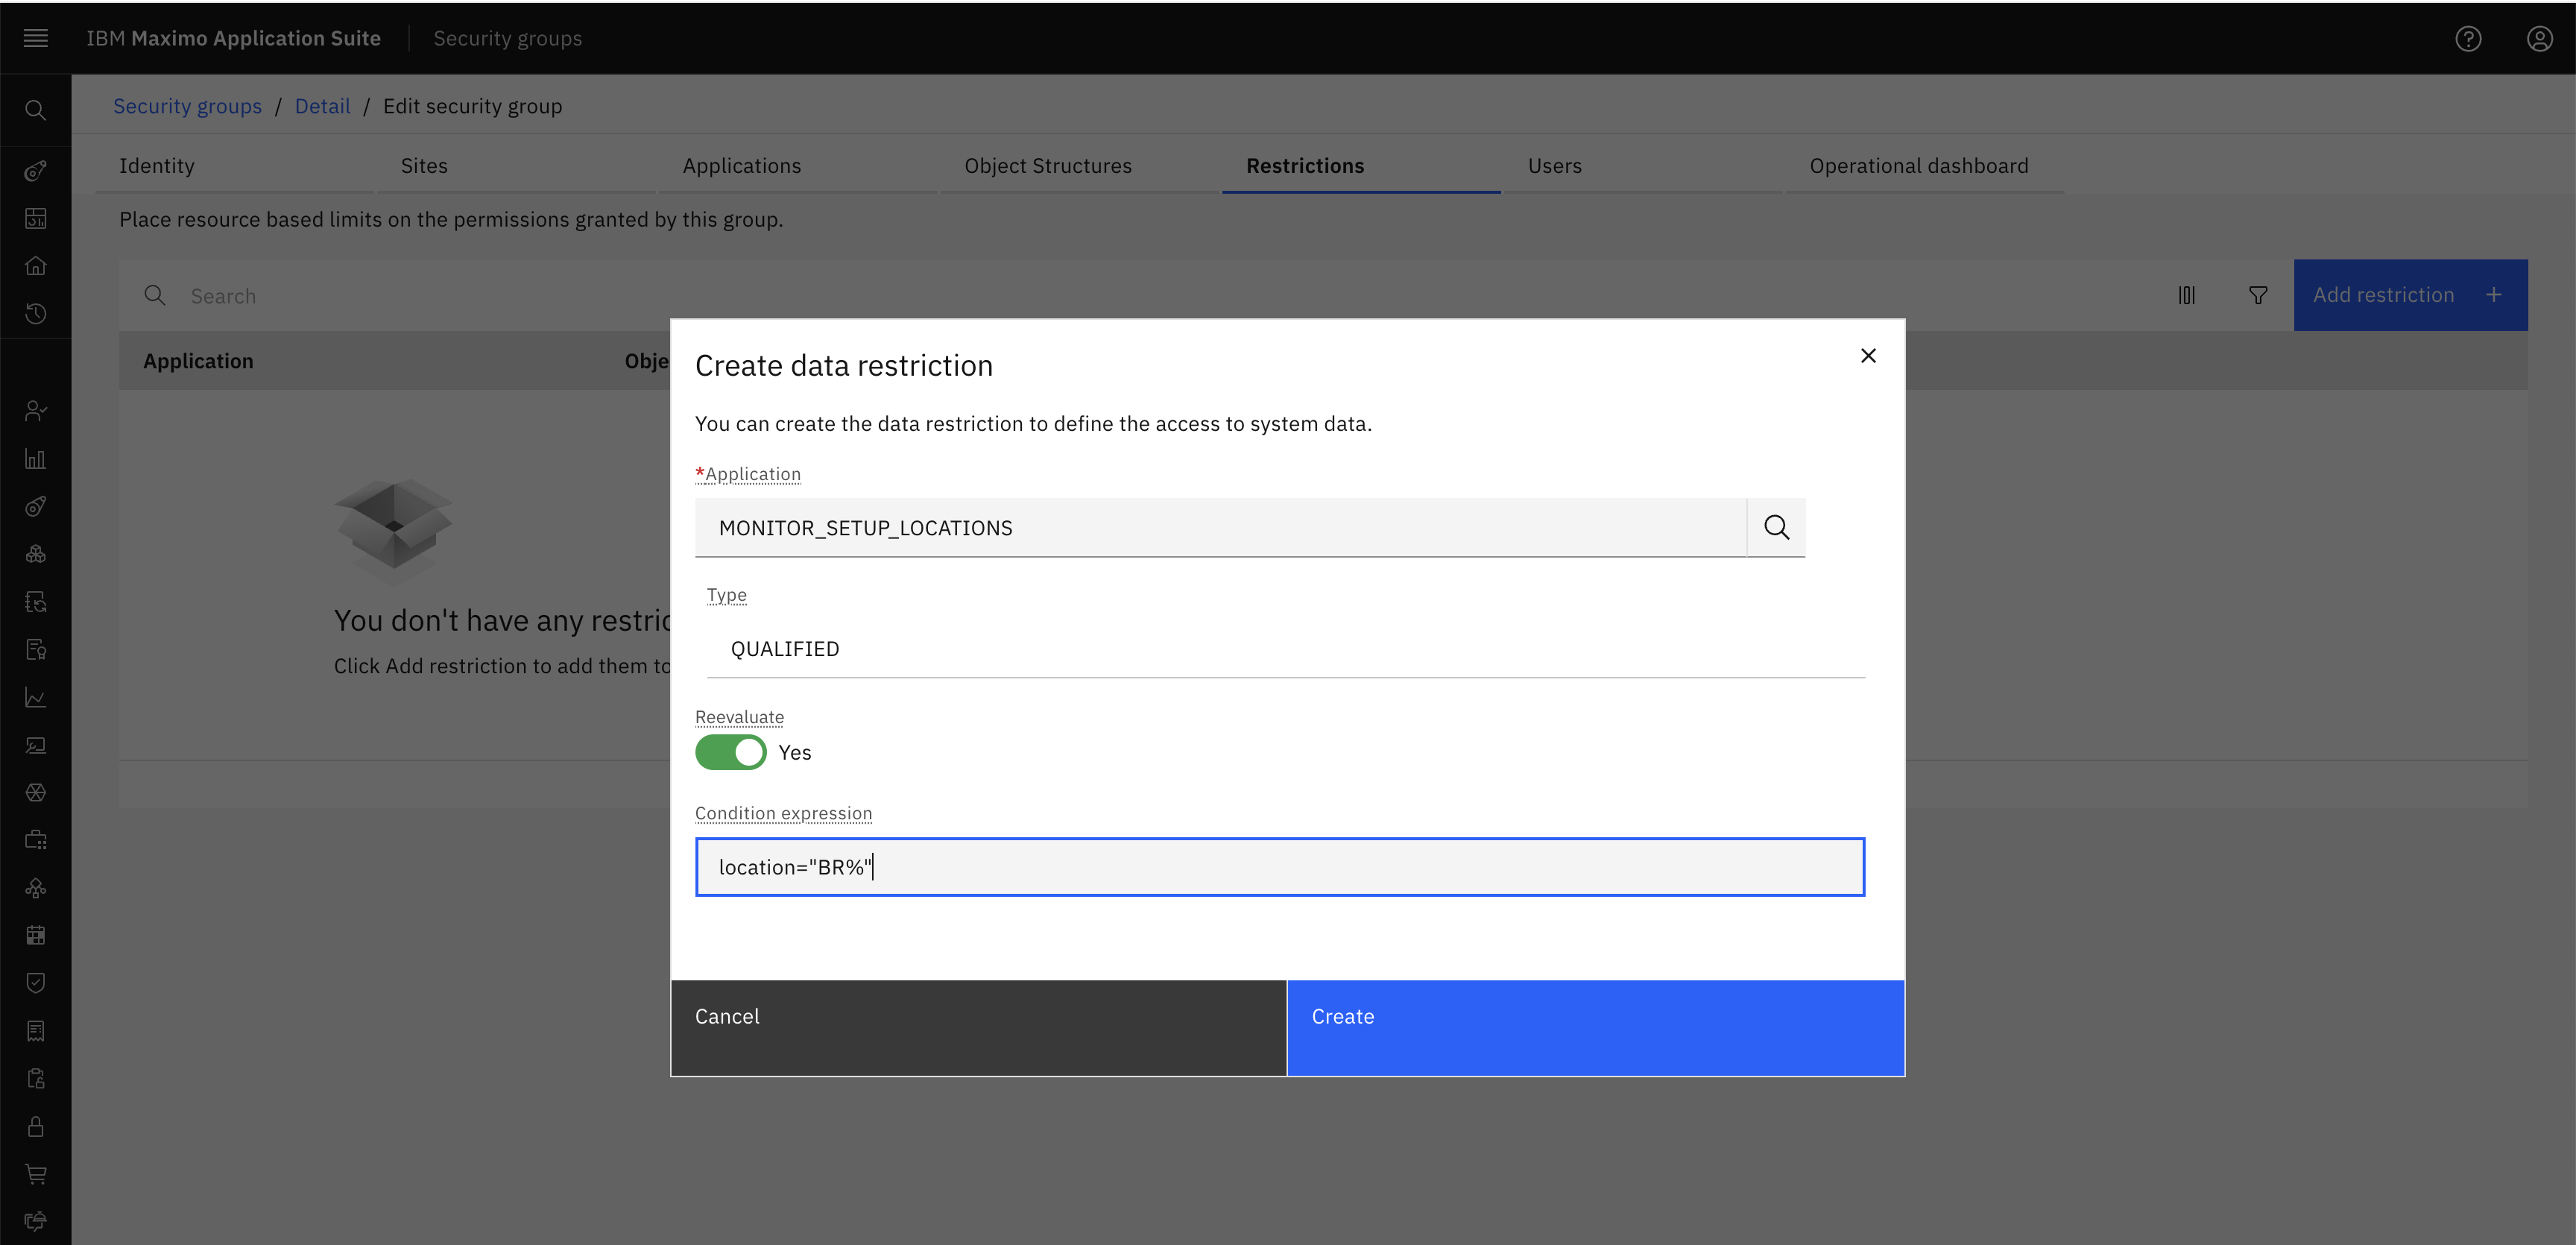Image resolution: width=2576 pixels, height=1245 pixels.
Task: Open the Object Structures tab
Action: coord(1048,166)
